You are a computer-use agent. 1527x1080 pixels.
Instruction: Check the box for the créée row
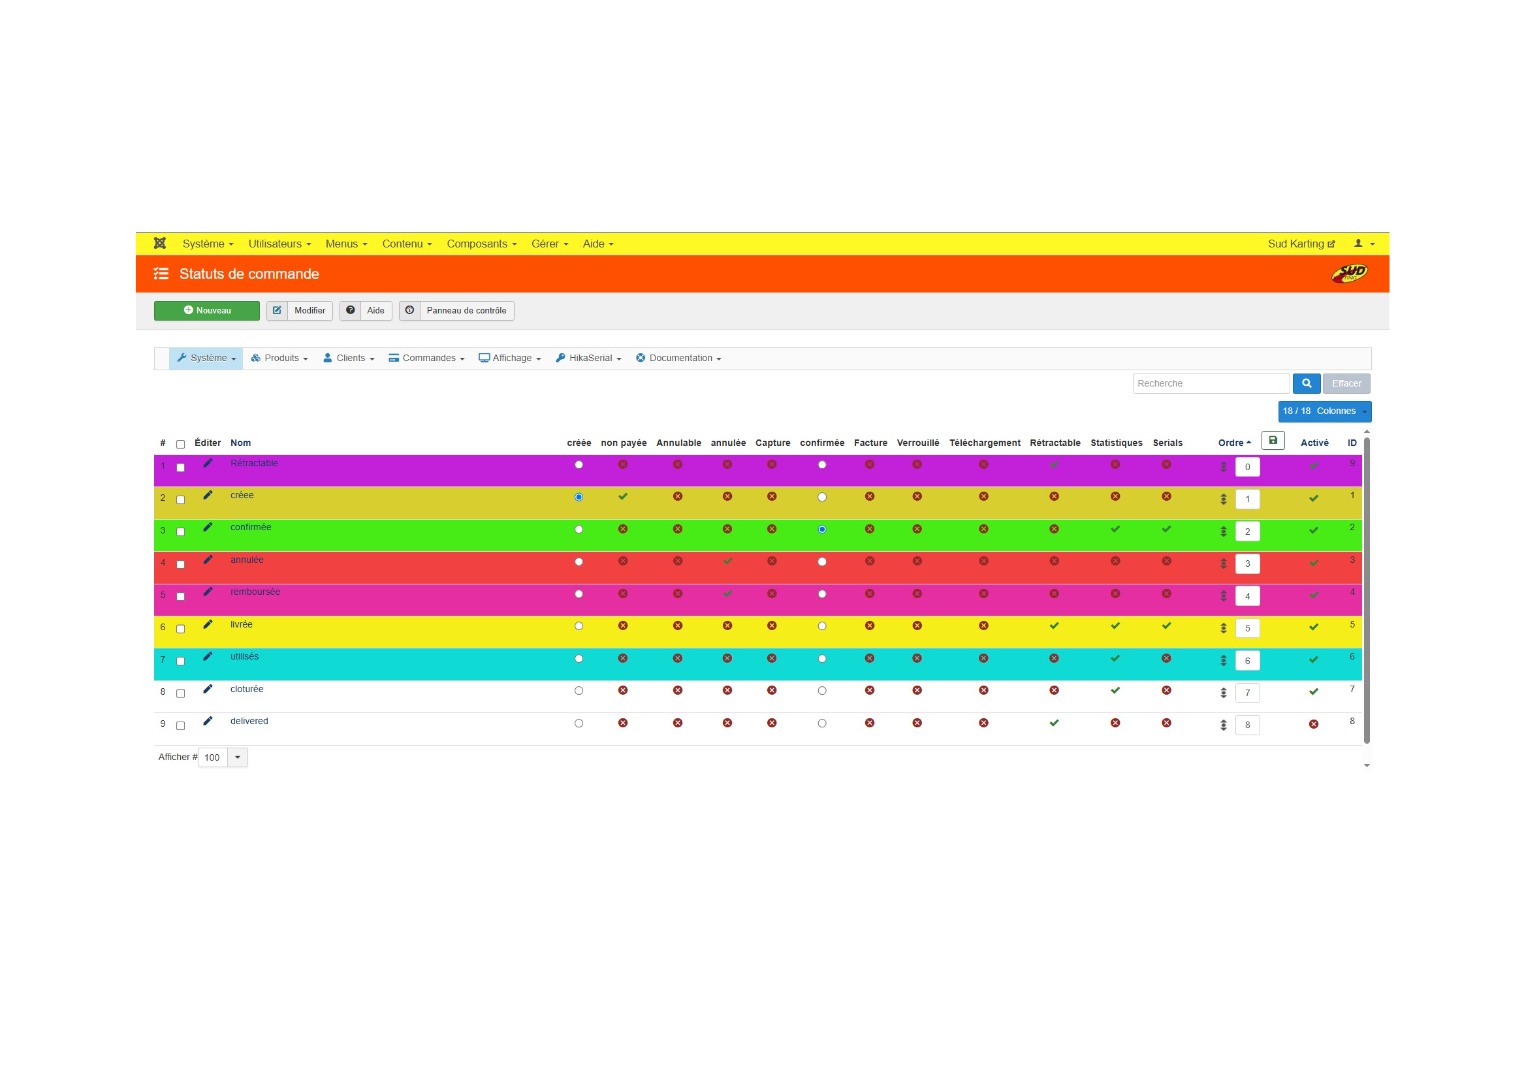tap(181, 499)
